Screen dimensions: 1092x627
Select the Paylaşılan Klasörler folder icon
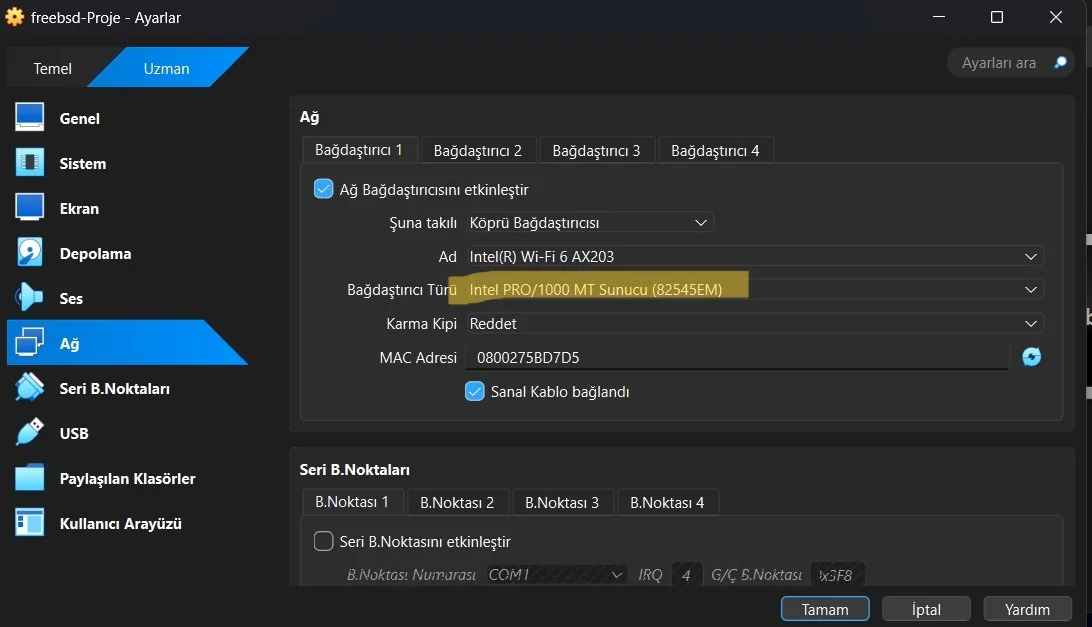tap(30, 478)
